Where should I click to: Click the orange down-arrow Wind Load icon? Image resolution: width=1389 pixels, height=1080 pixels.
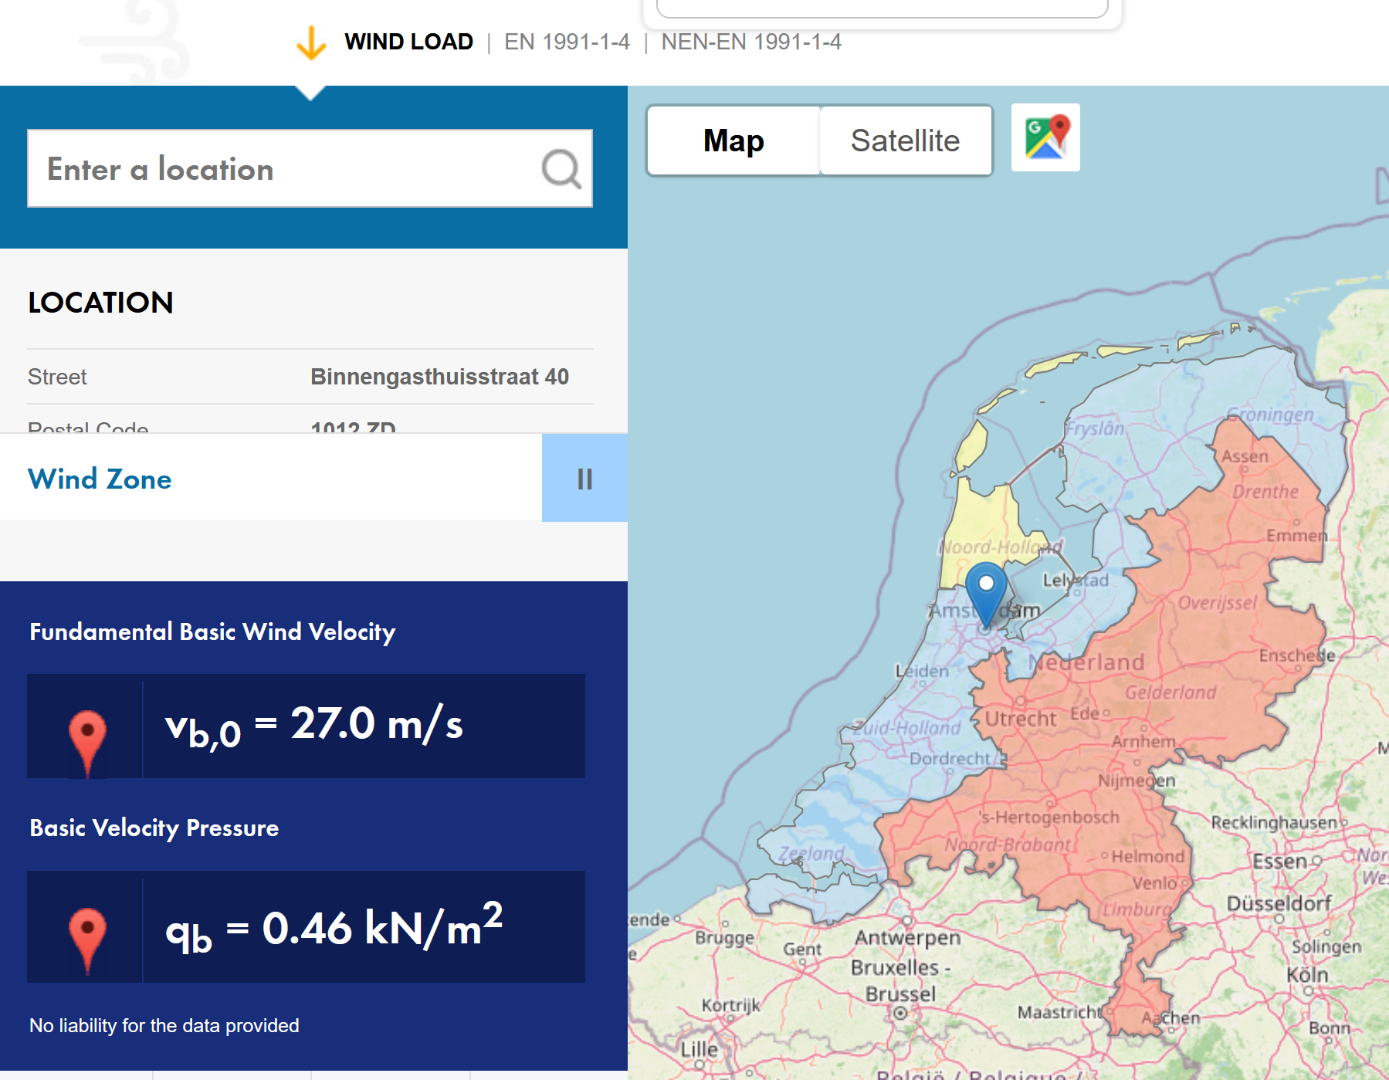(x=311, y=43)
